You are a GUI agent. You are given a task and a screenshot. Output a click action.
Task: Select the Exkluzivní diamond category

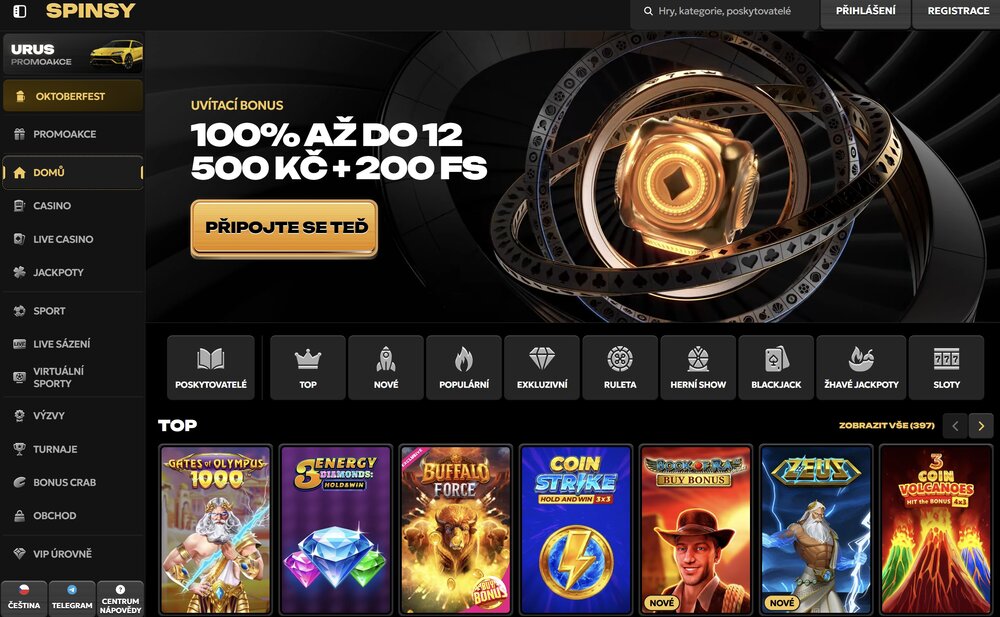point(542,368)
